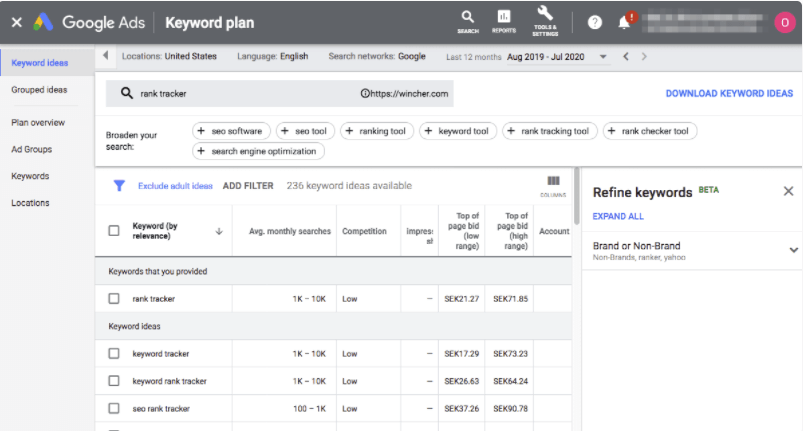Tick the checkbox for rank tracker keyword

(114, 298)
